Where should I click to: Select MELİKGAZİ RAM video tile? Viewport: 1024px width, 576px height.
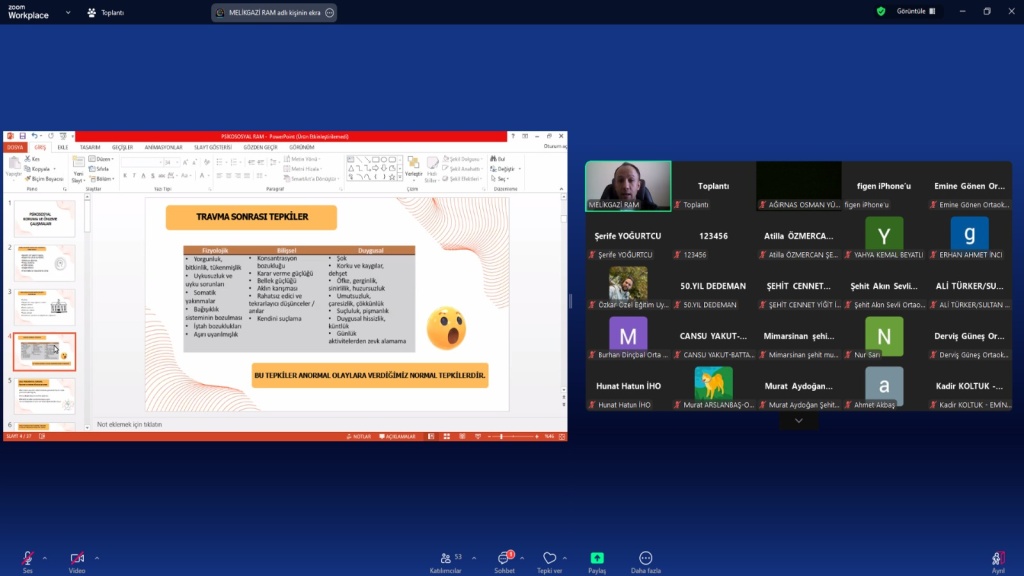pos(627,186)
